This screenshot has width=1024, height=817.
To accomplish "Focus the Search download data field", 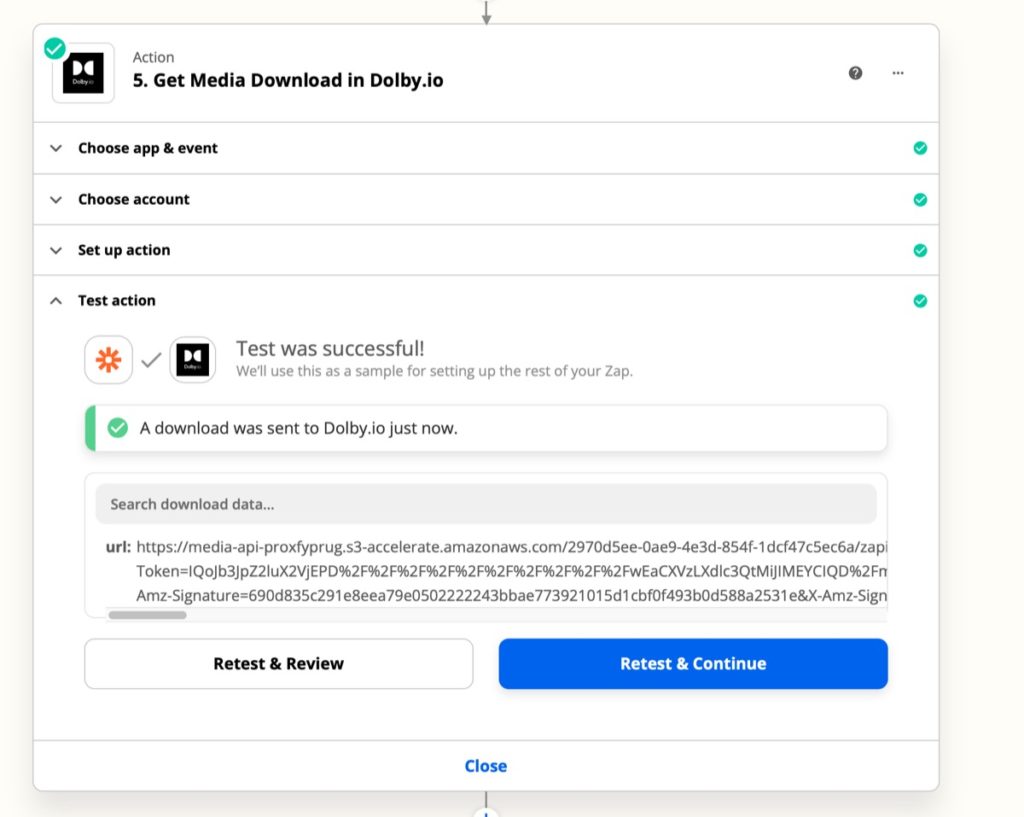I will pos(486,504).
